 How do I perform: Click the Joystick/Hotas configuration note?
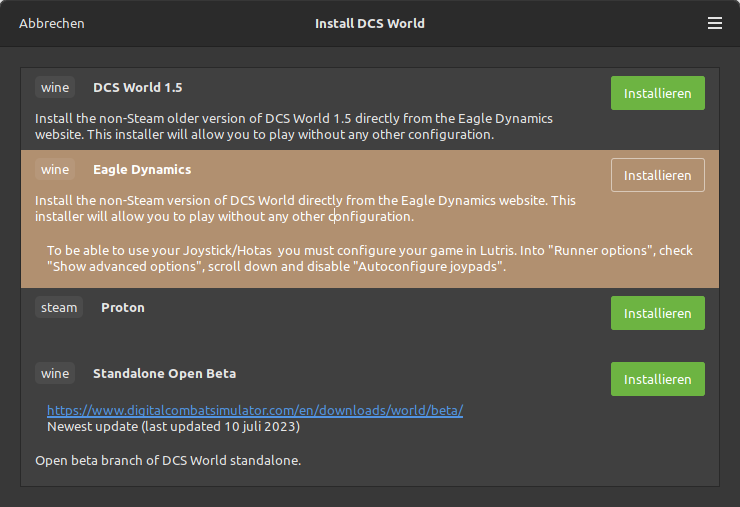click(370, 258)
